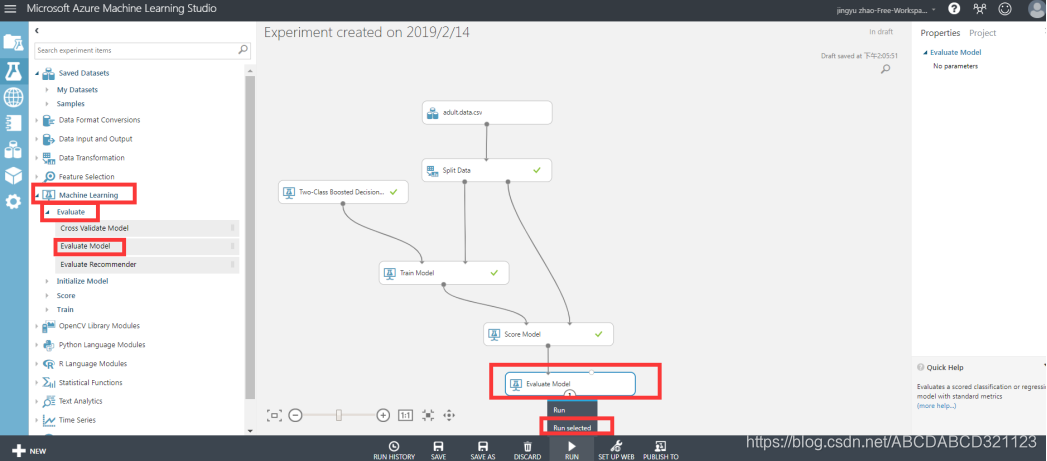Collapse the module palette with the chevron
This screenshot has width=1047, height=461.
(x=37, y=30)
